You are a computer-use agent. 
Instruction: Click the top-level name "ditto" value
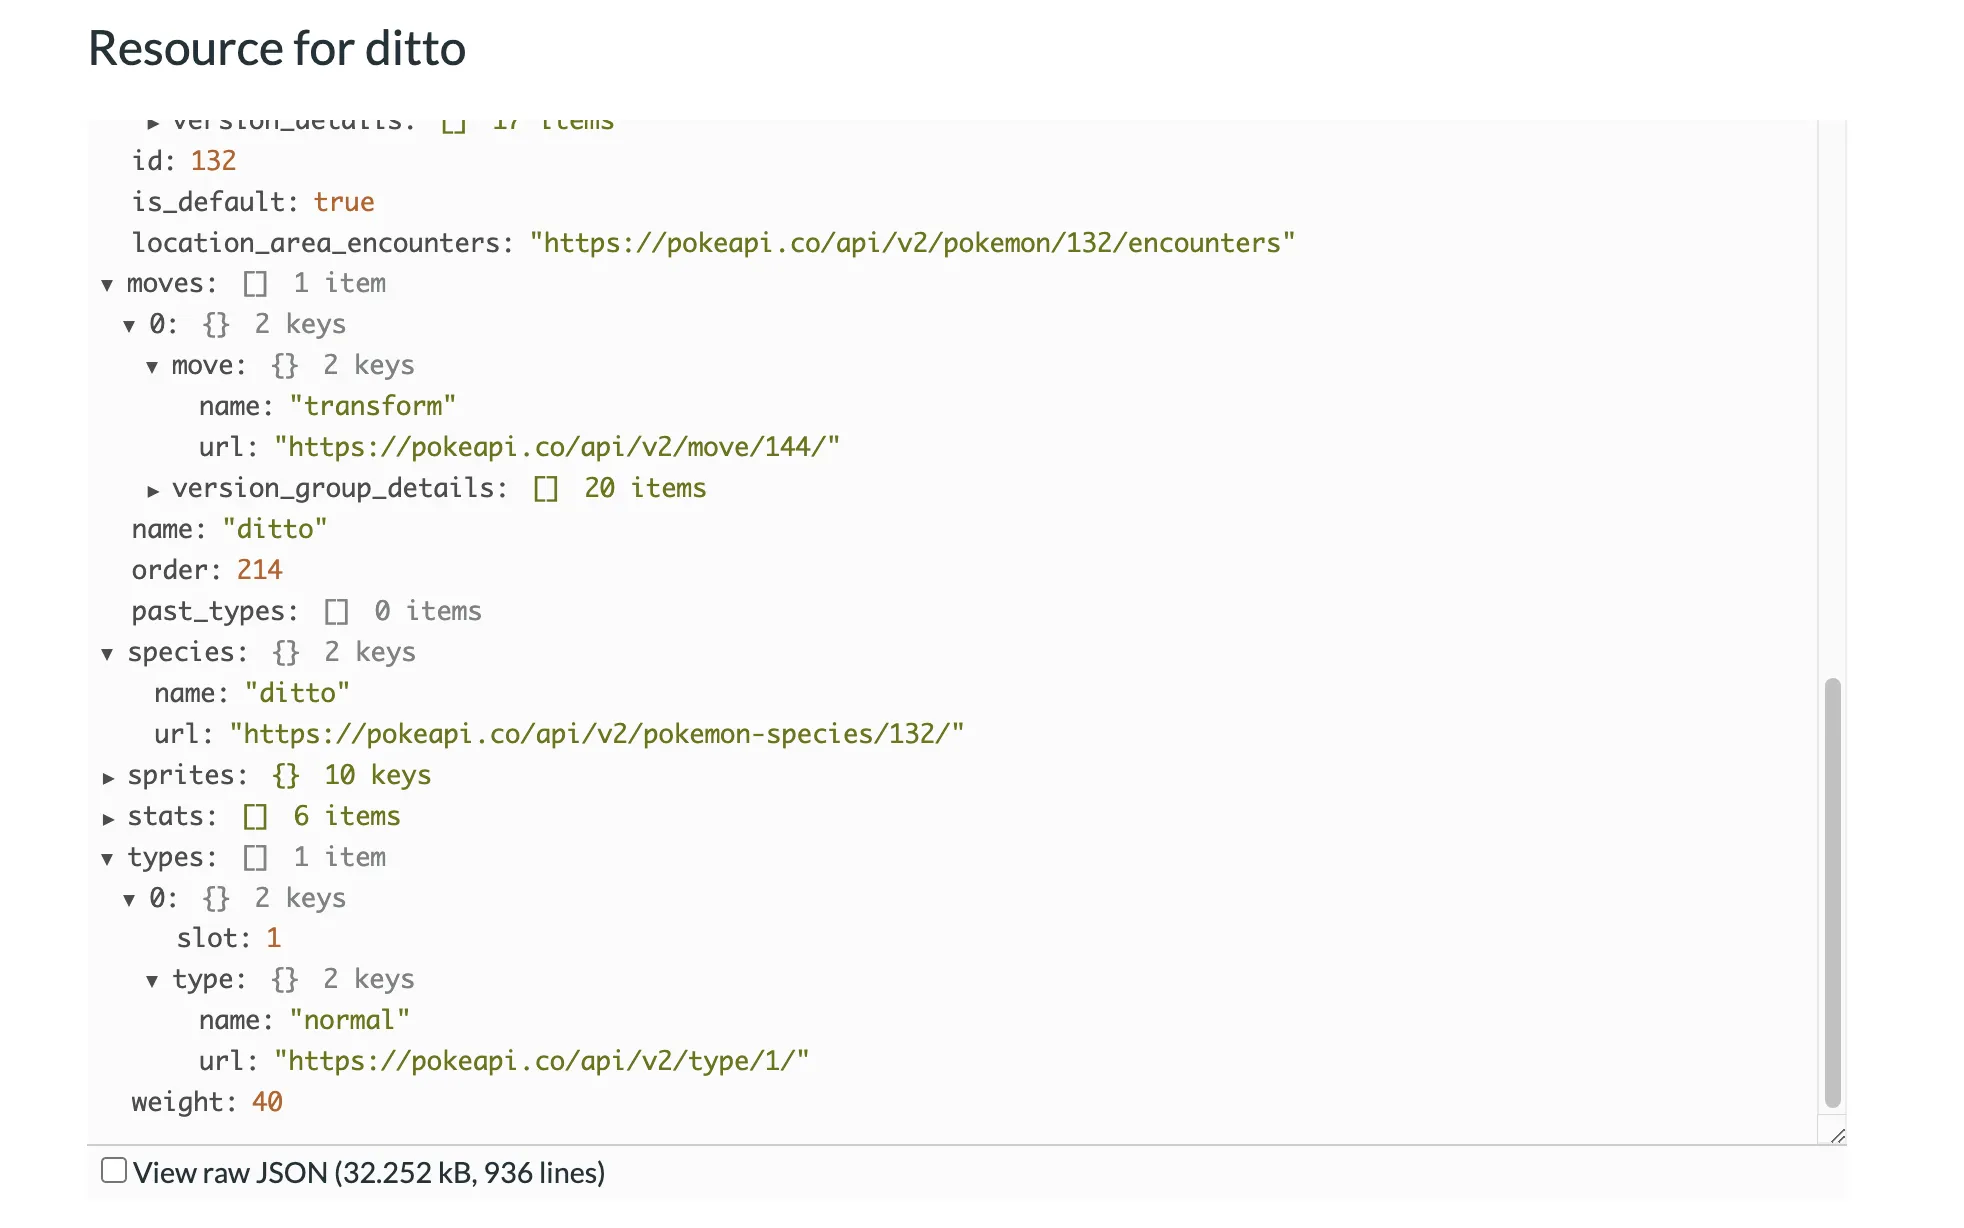click(x=275, y=529)
